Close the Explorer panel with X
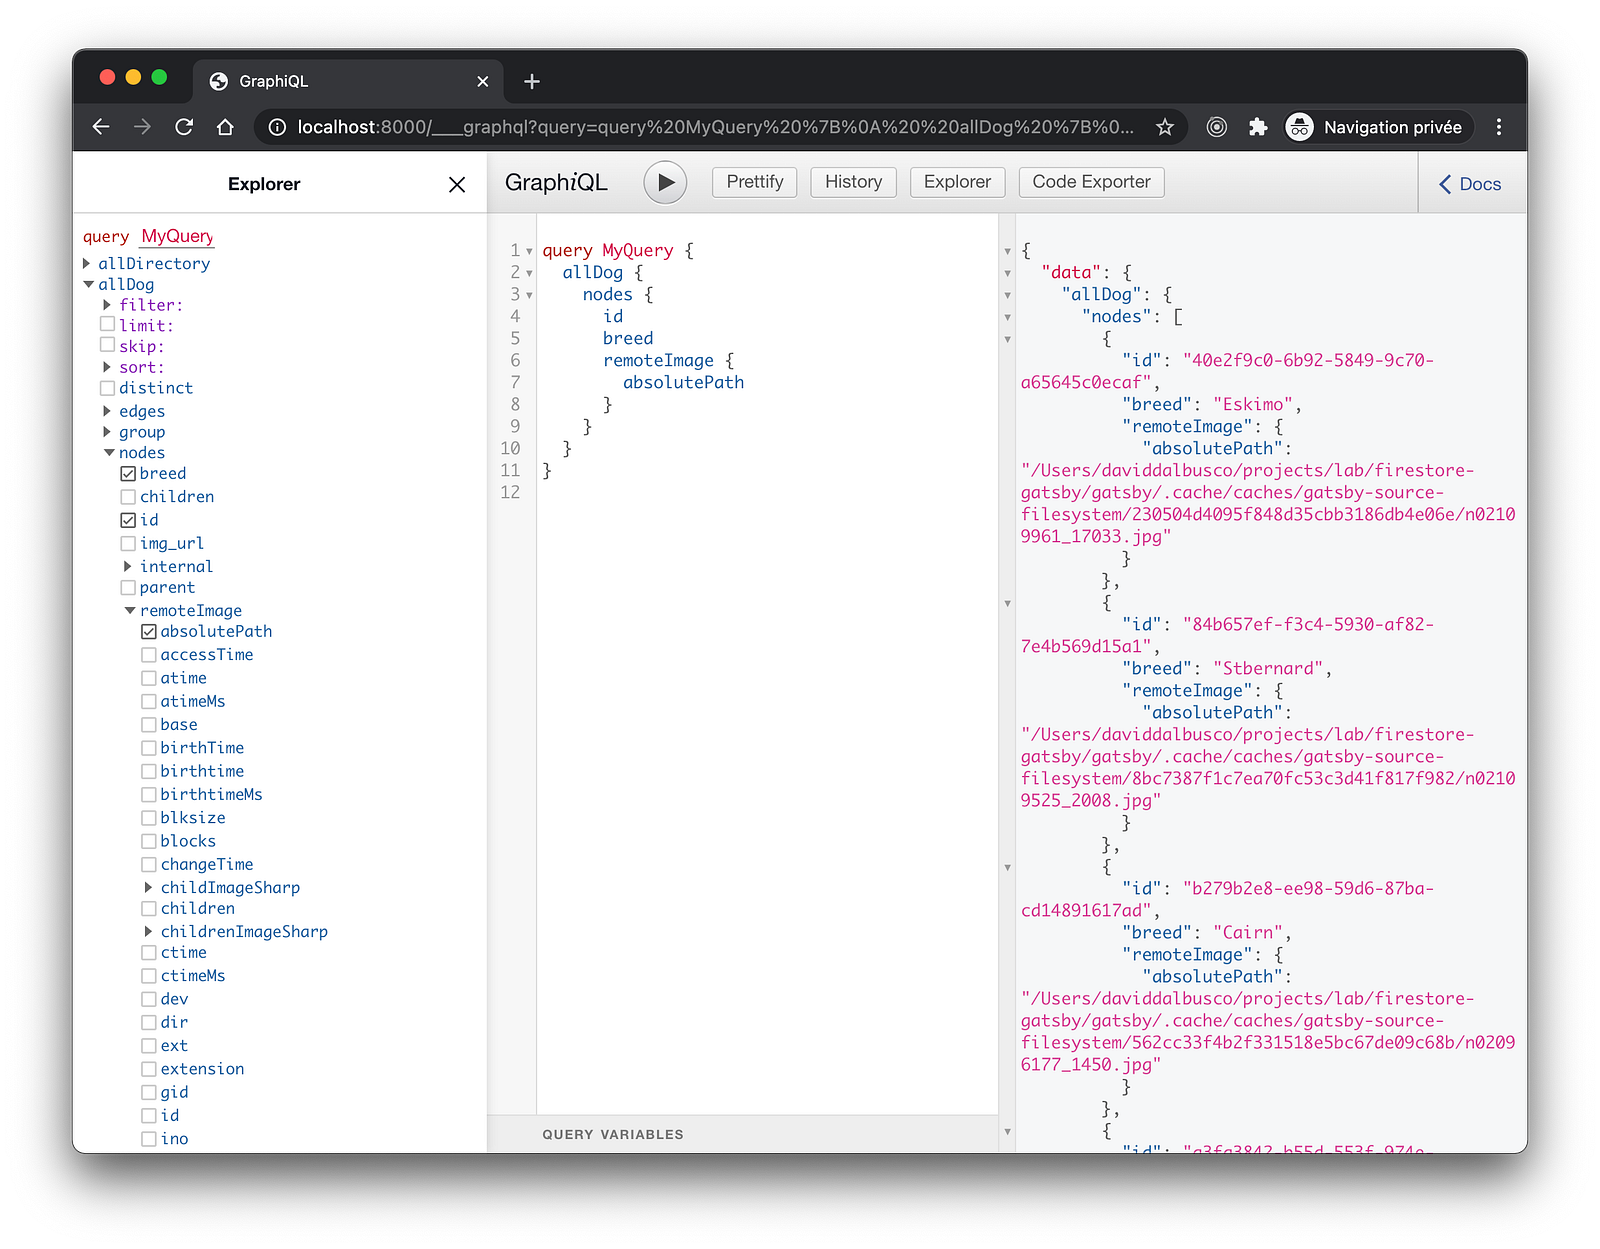The width and height of the screenshot is (1600, 1249). point(457,184)
